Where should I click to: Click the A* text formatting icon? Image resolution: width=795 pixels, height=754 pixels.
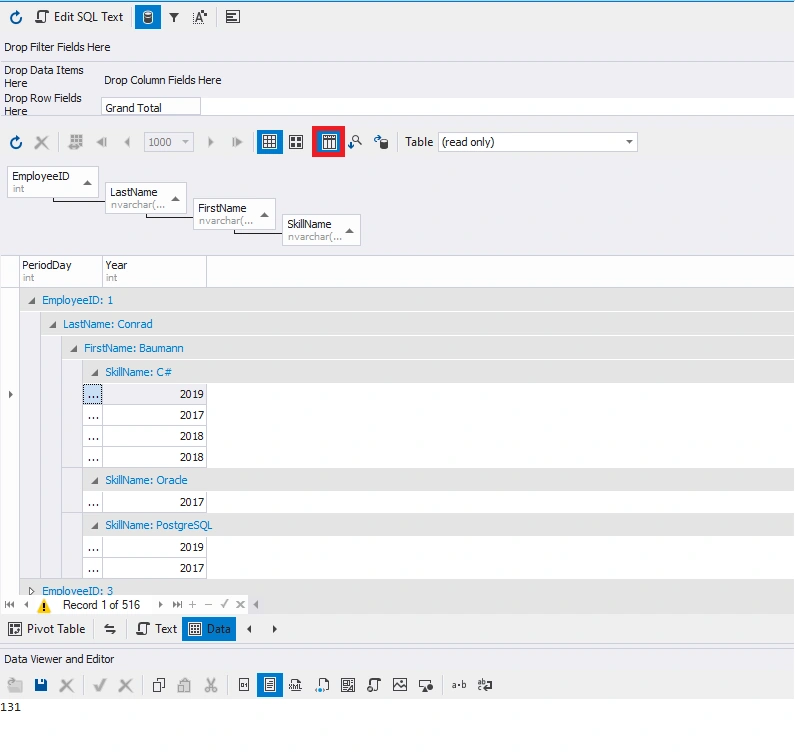[x=200, y=17]
